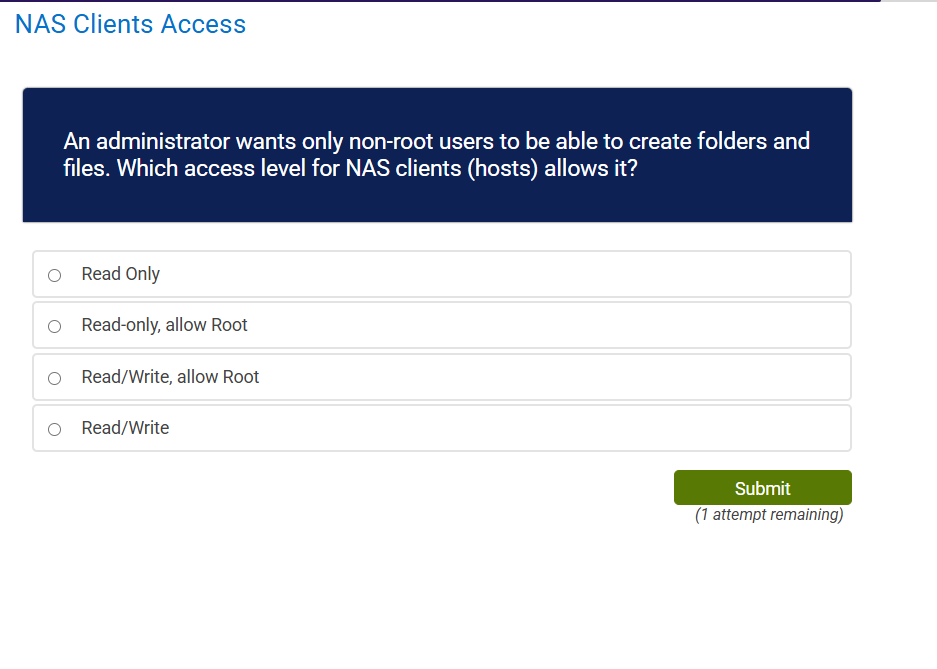This screenshot has width=937, height=669.
Task: Pick the Read/Write radio button
Action: (x=54, y=428)
